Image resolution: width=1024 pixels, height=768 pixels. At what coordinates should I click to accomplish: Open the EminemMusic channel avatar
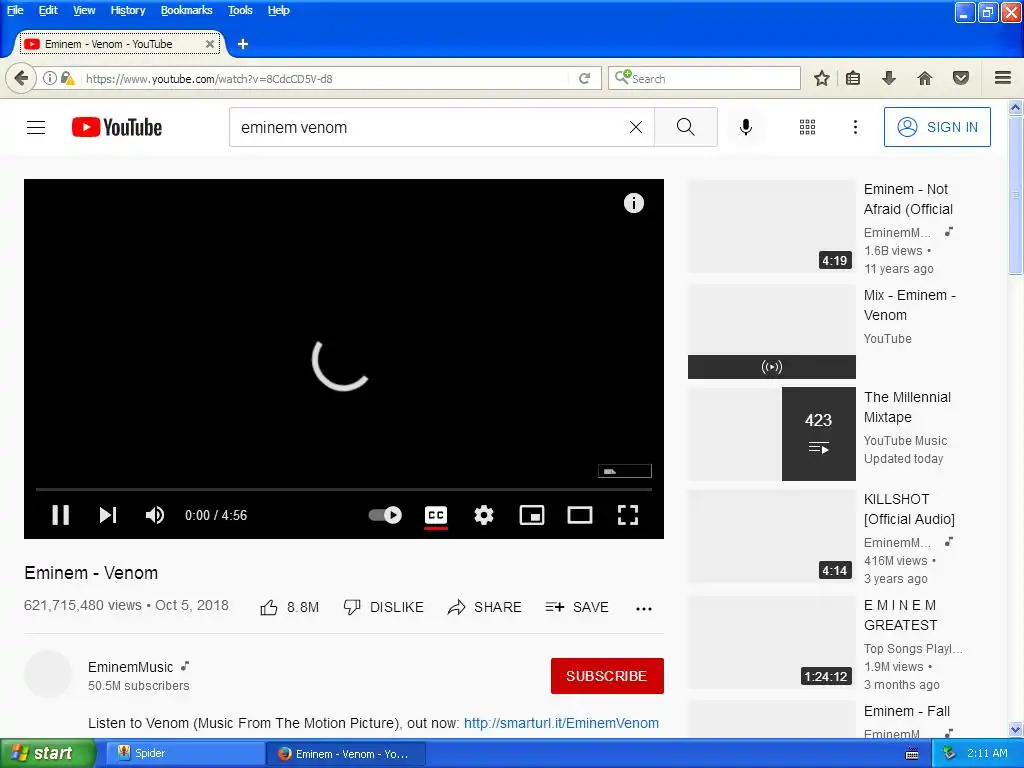click(x=48, y=675)
